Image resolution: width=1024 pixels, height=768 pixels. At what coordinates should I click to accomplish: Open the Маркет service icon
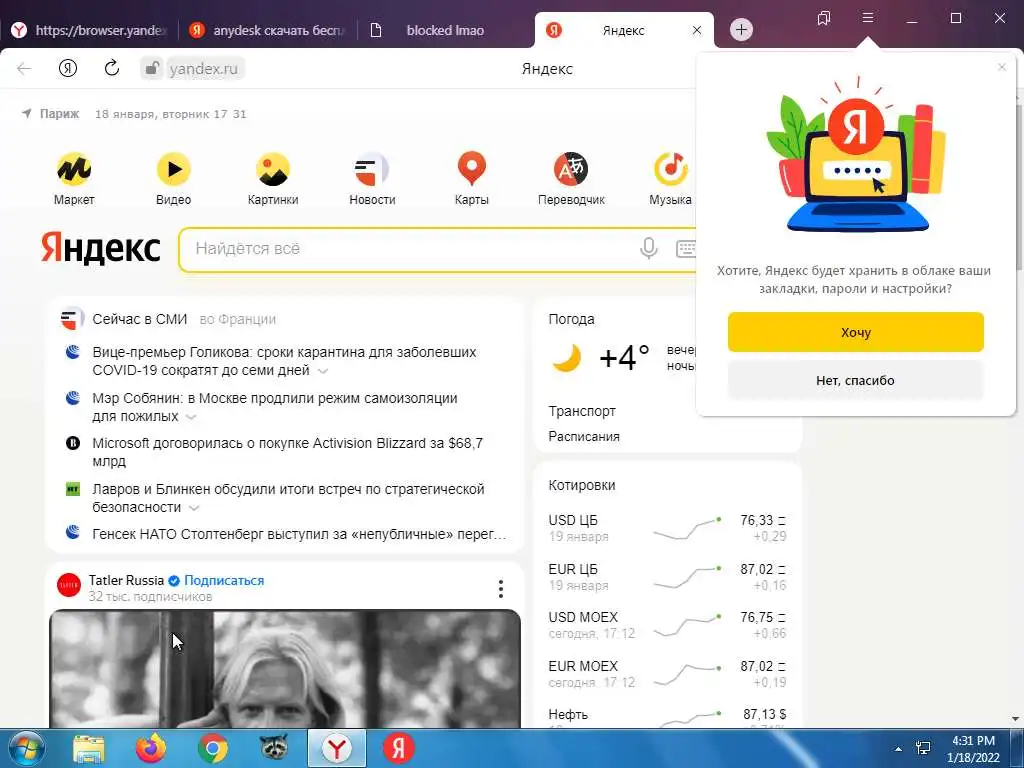pos(74,170)
